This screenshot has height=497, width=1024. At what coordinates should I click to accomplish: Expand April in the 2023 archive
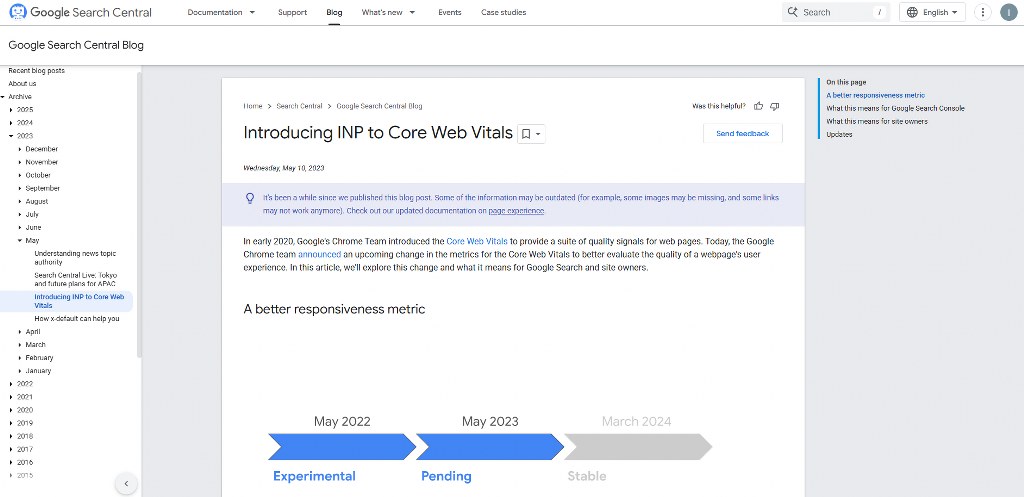(20, 332)
